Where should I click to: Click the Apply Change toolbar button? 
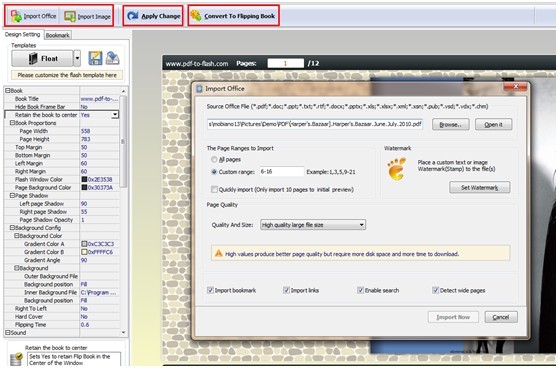(153, 16)
